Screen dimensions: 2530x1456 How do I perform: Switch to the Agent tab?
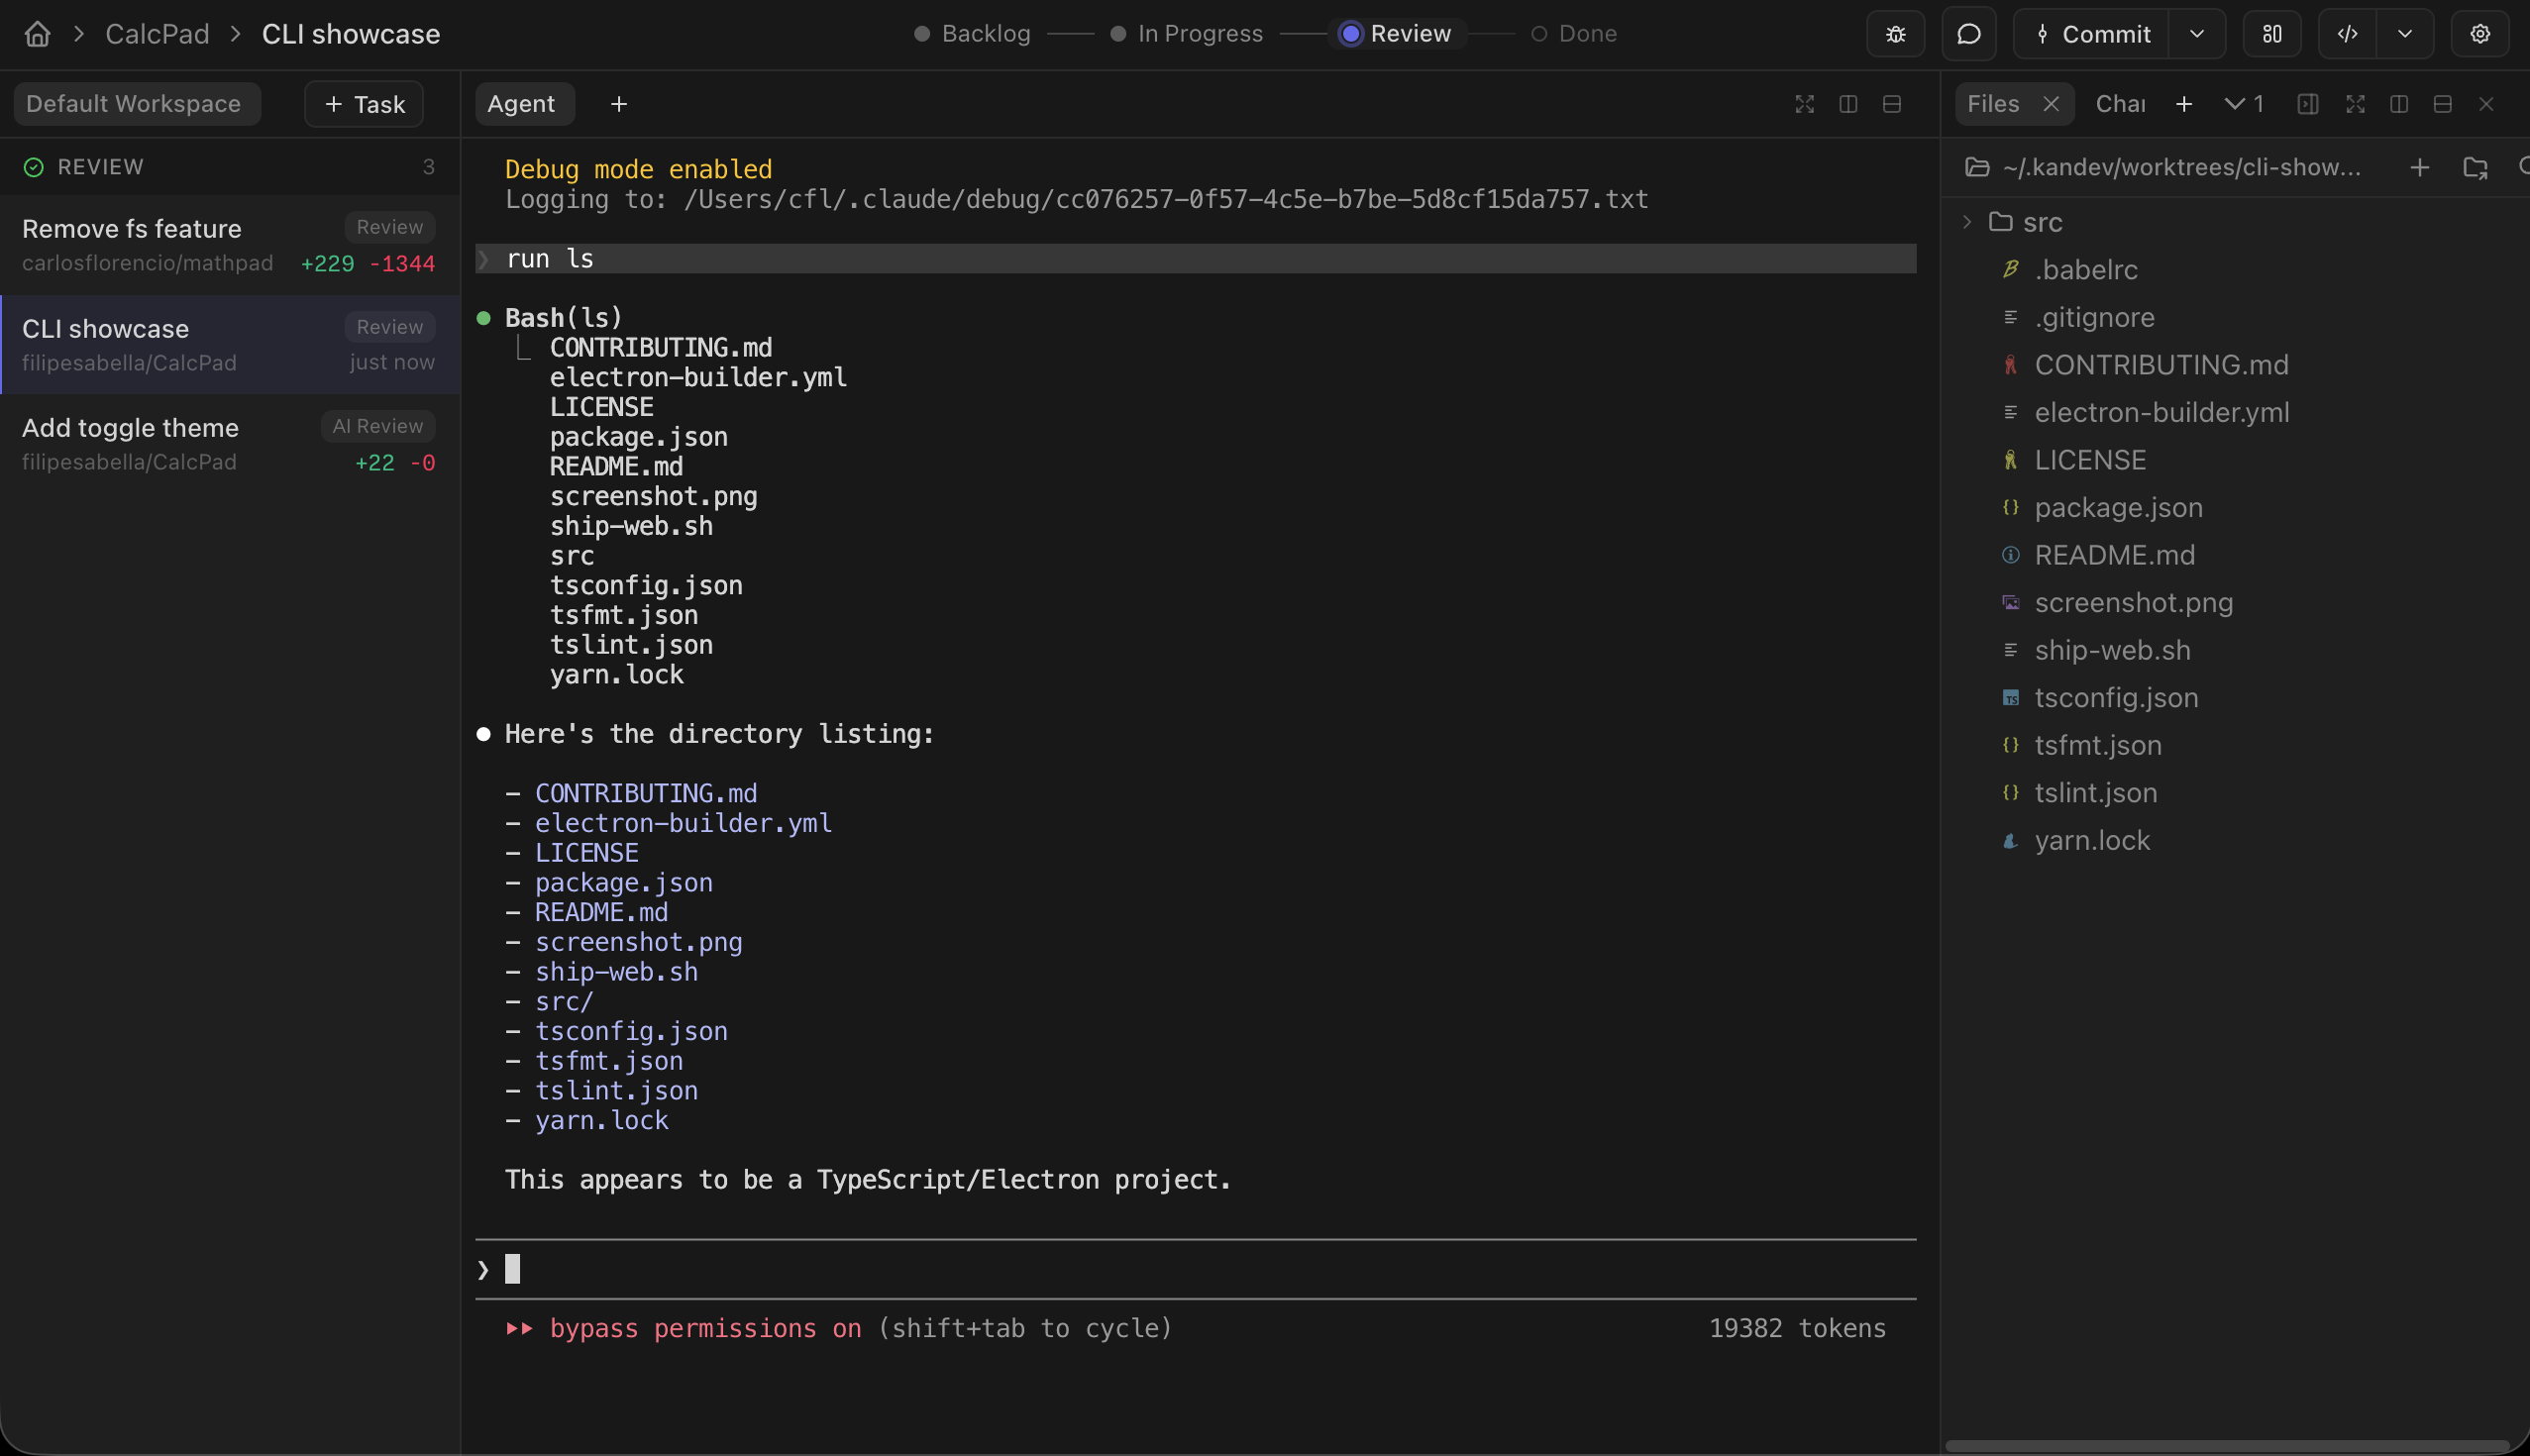[523, 104]
